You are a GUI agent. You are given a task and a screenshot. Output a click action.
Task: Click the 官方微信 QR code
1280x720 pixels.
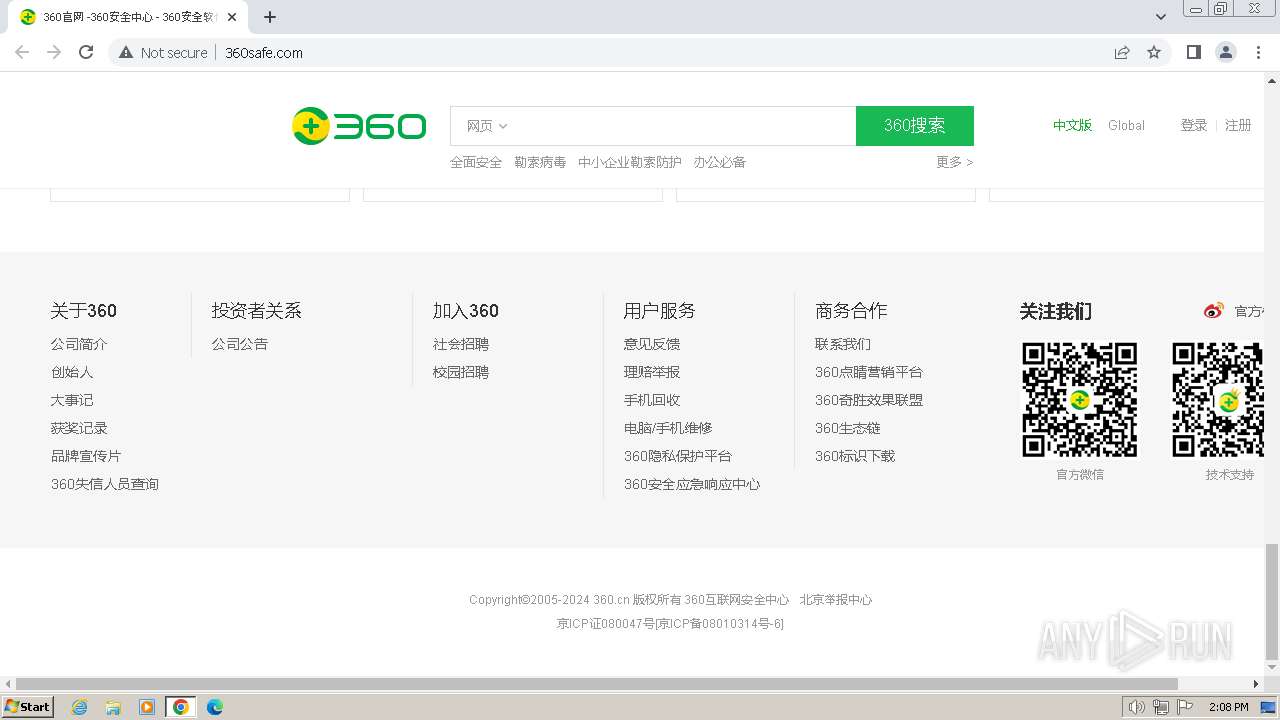tap(1079, 400)
